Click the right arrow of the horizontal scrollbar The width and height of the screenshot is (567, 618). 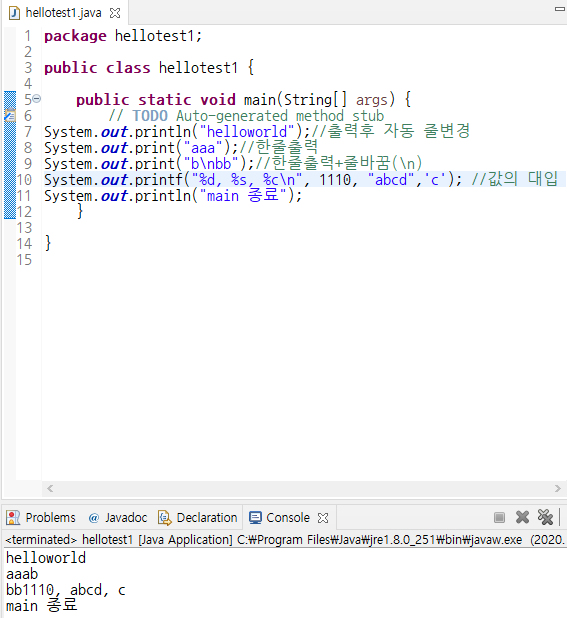558,488
